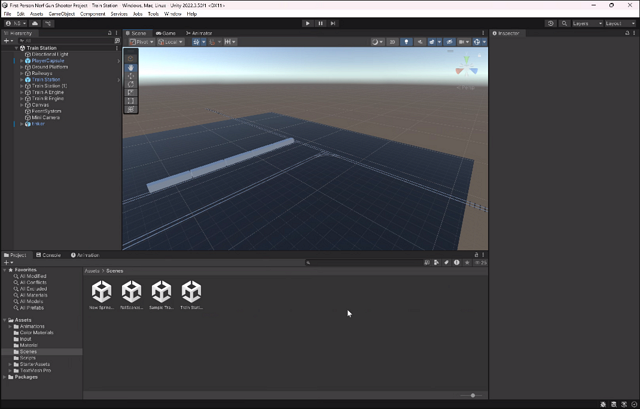Click the cloud services icon
The height and width of the screenshot is (409, 640).
[35, 23]
